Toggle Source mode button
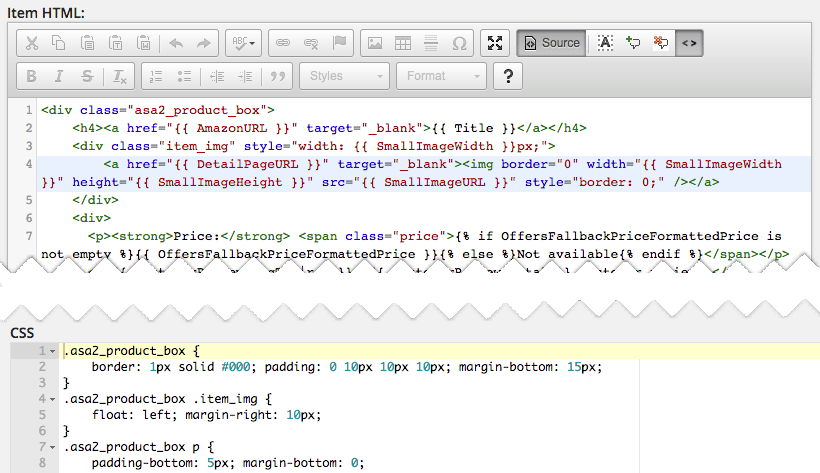Image resolution: width=820 pixels, height=473 pixels. pos(550,43)
